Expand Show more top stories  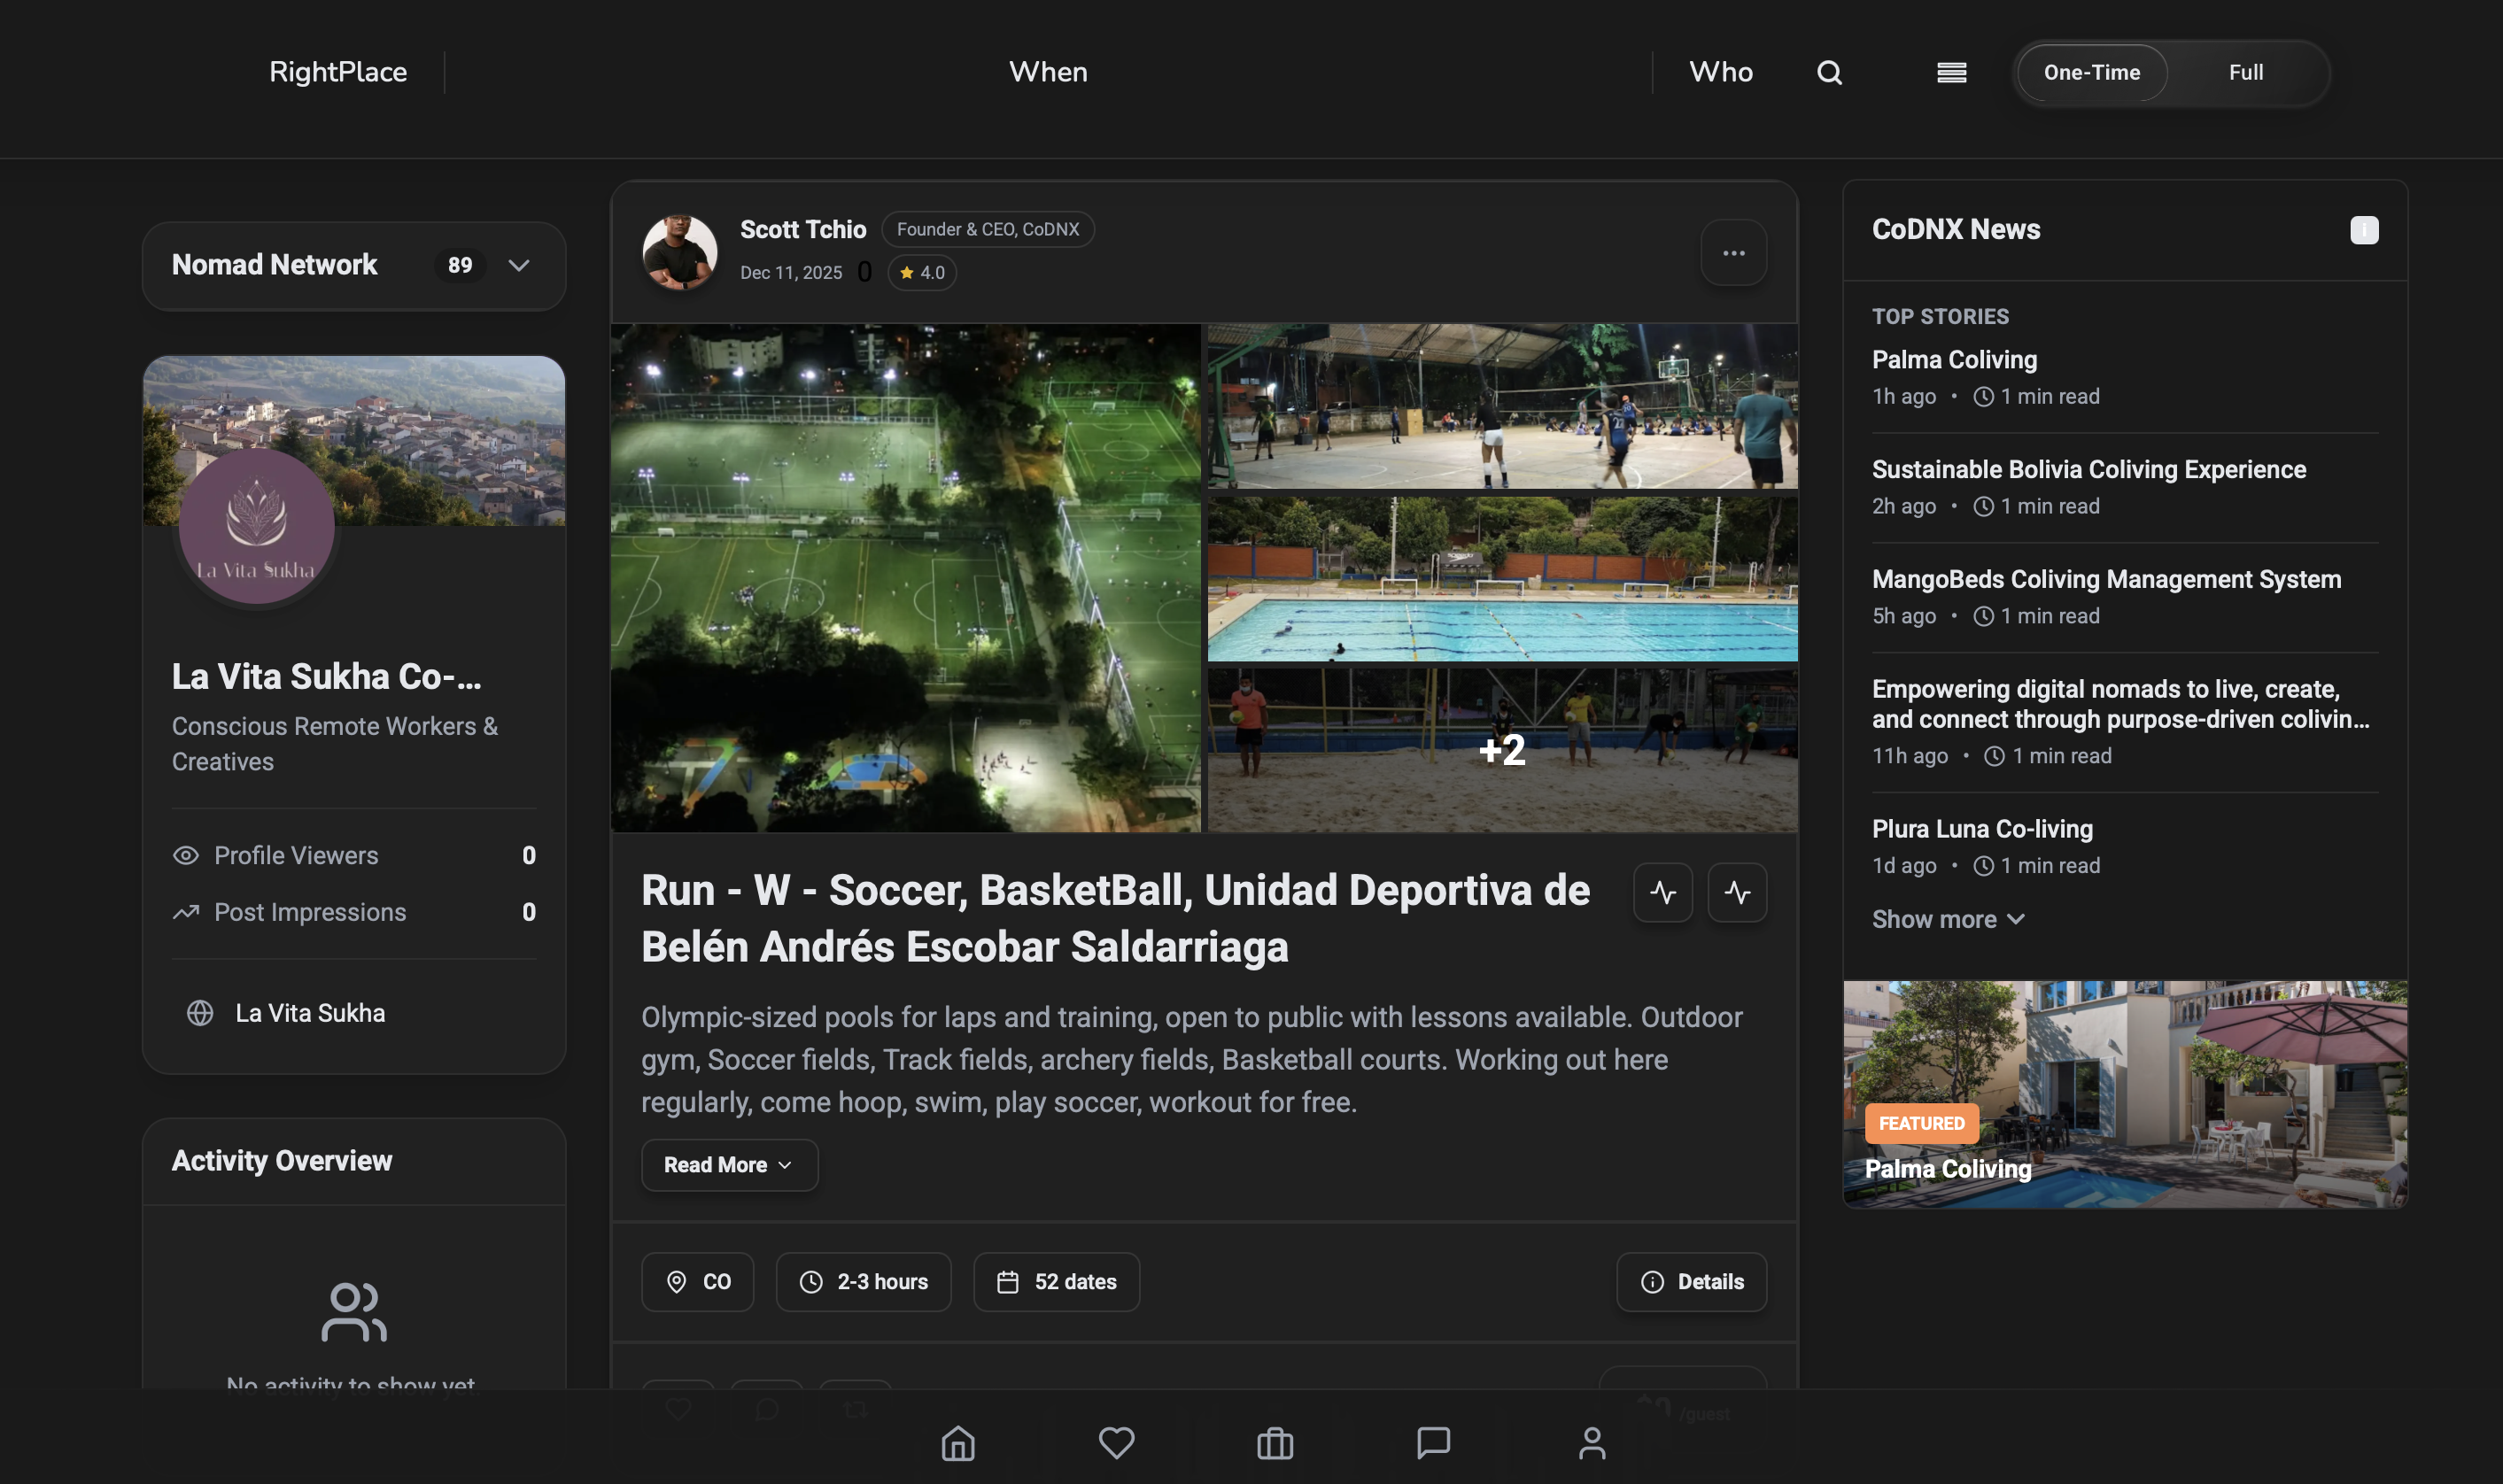(x=1947, y=919)
